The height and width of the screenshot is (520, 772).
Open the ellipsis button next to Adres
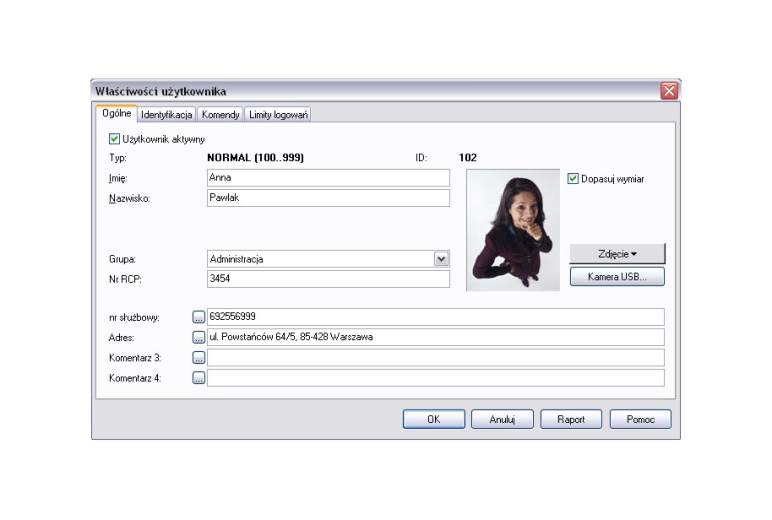(198, 337)
